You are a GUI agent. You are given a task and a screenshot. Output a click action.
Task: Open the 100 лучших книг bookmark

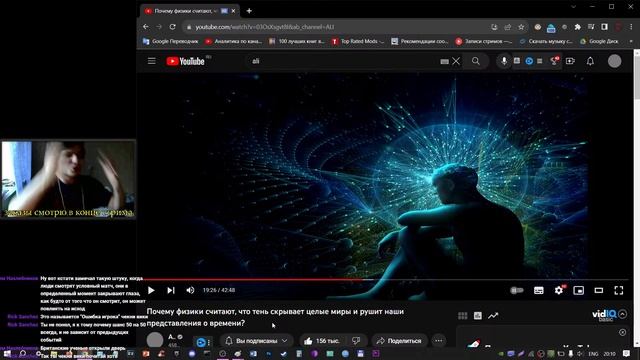click(297, 41)
